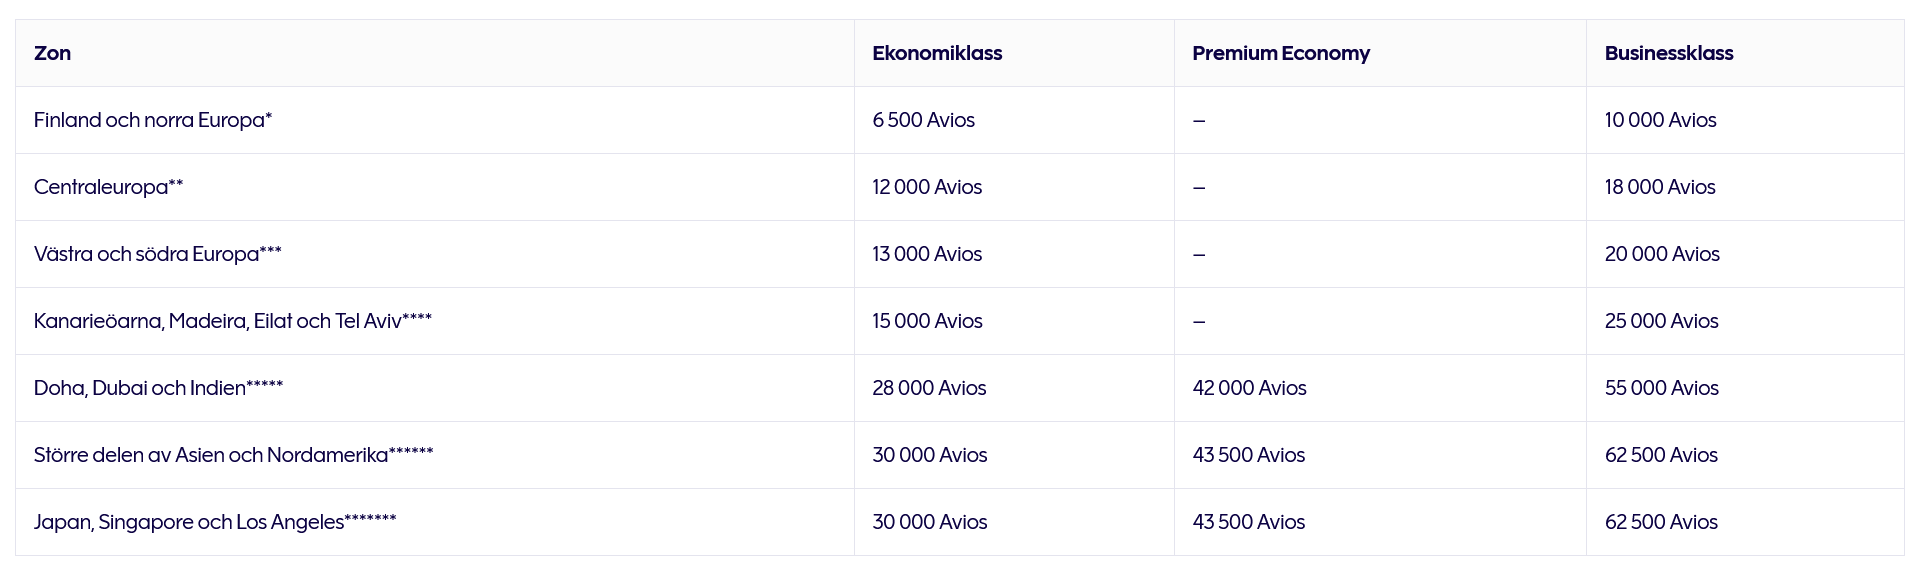Click the 28 000 Avios economy cell
This screenshot has width=1917, height=566.
click(x=929, y=388)
